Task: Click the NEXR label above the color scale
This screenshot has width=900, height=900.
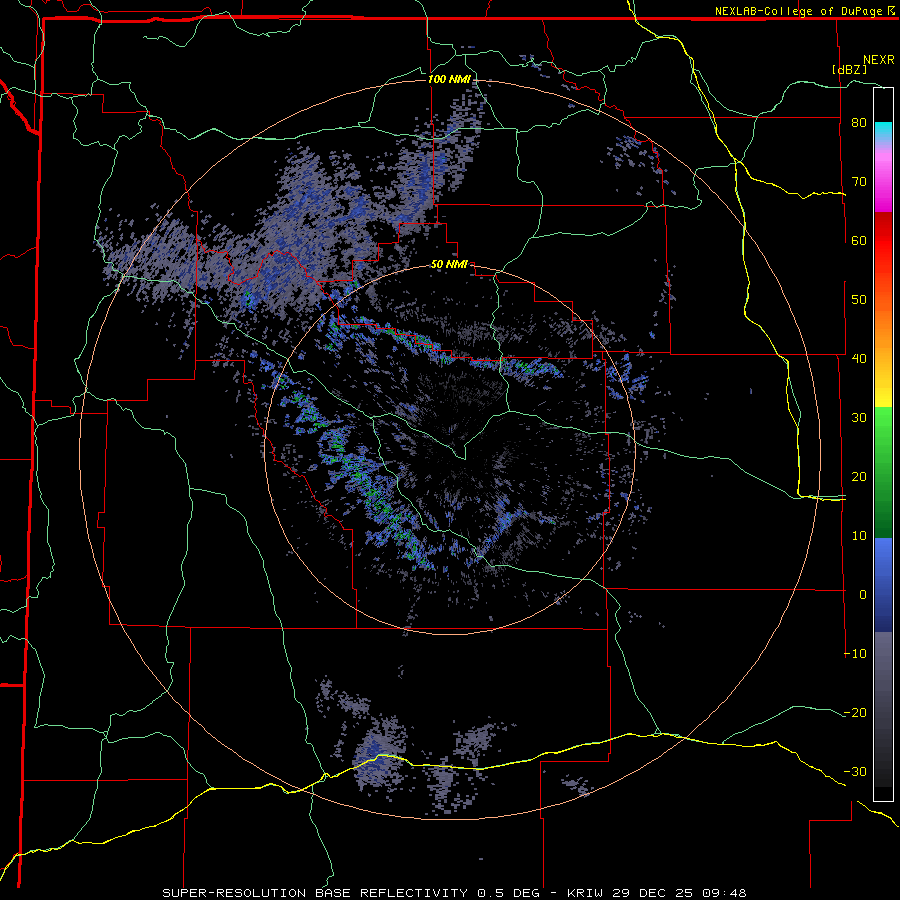Action: click(878, 60)
